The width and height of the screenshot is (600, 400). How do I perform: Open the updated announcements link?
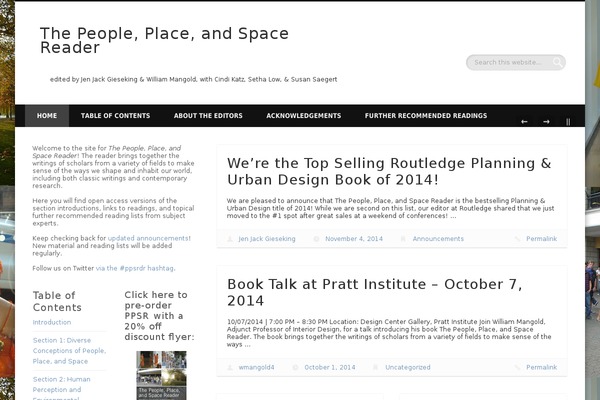click(148, 238)
